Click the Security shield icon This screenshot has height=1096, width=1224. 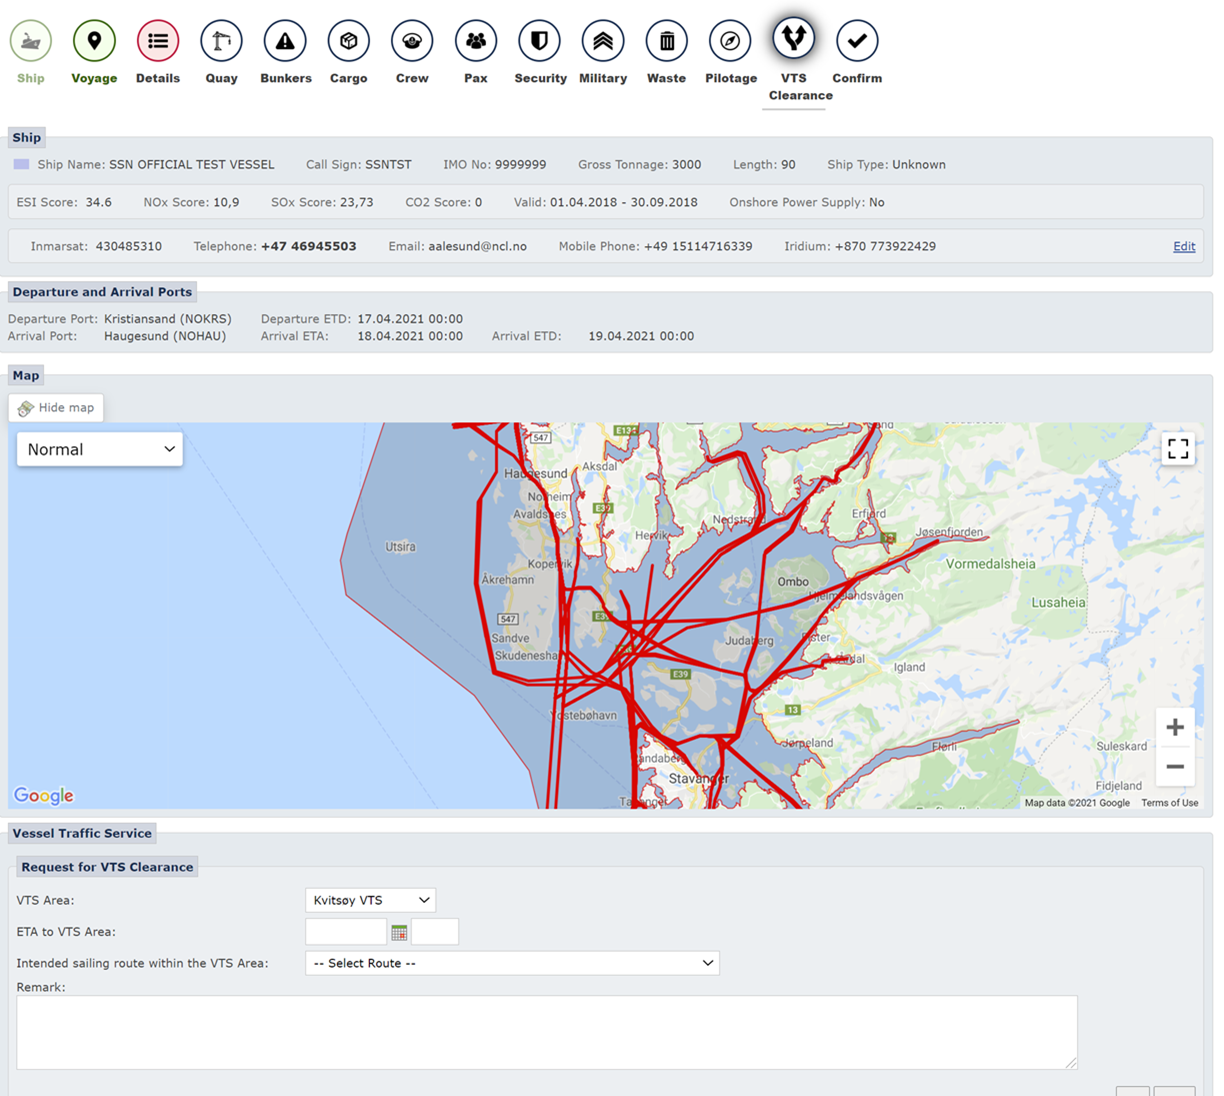point(540,42)
